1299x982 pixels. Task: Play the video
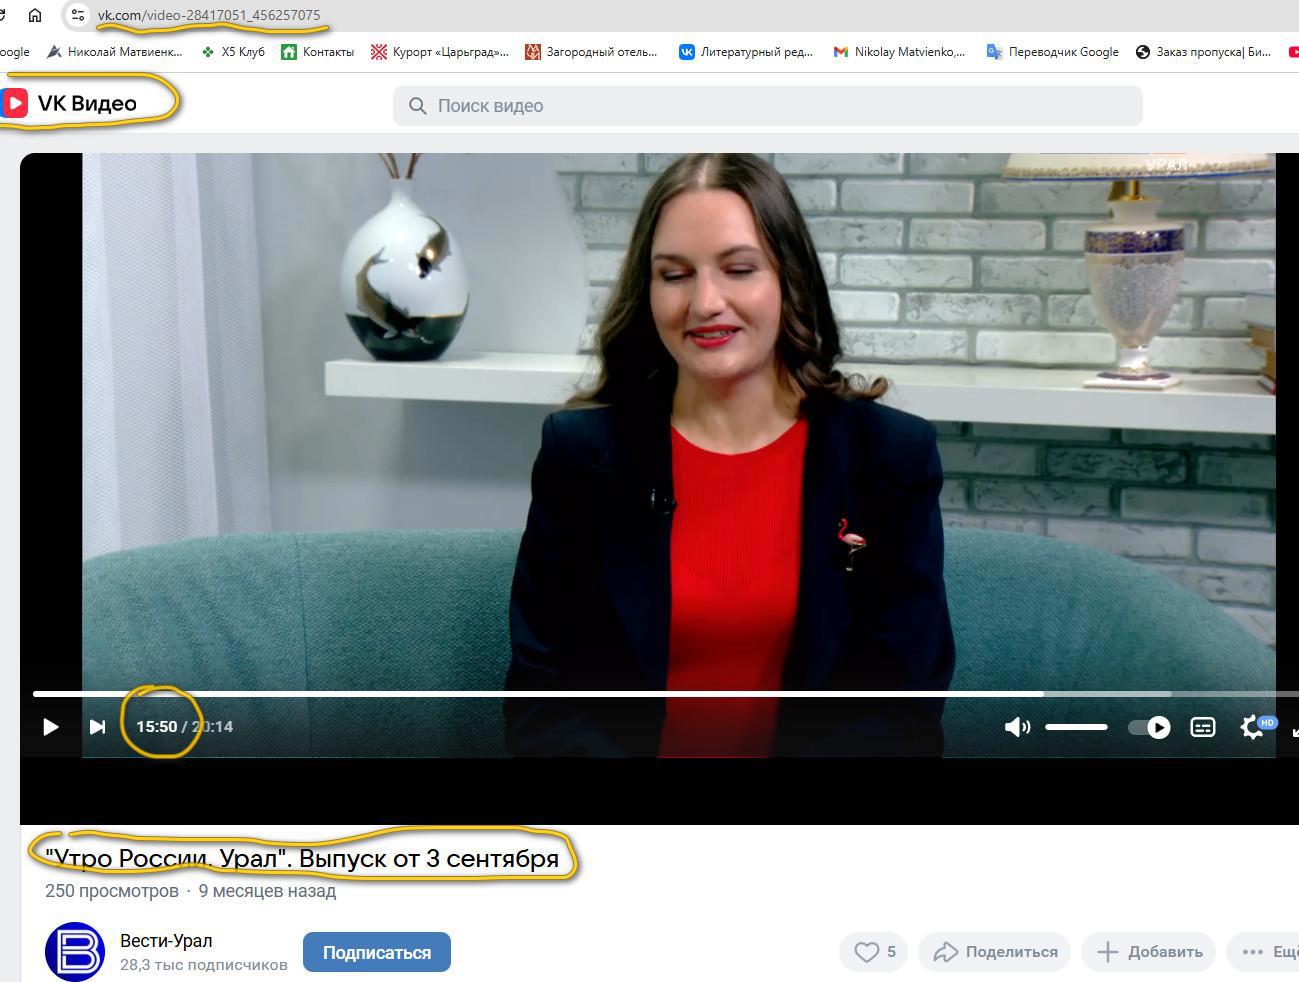(x=50, y=727)
